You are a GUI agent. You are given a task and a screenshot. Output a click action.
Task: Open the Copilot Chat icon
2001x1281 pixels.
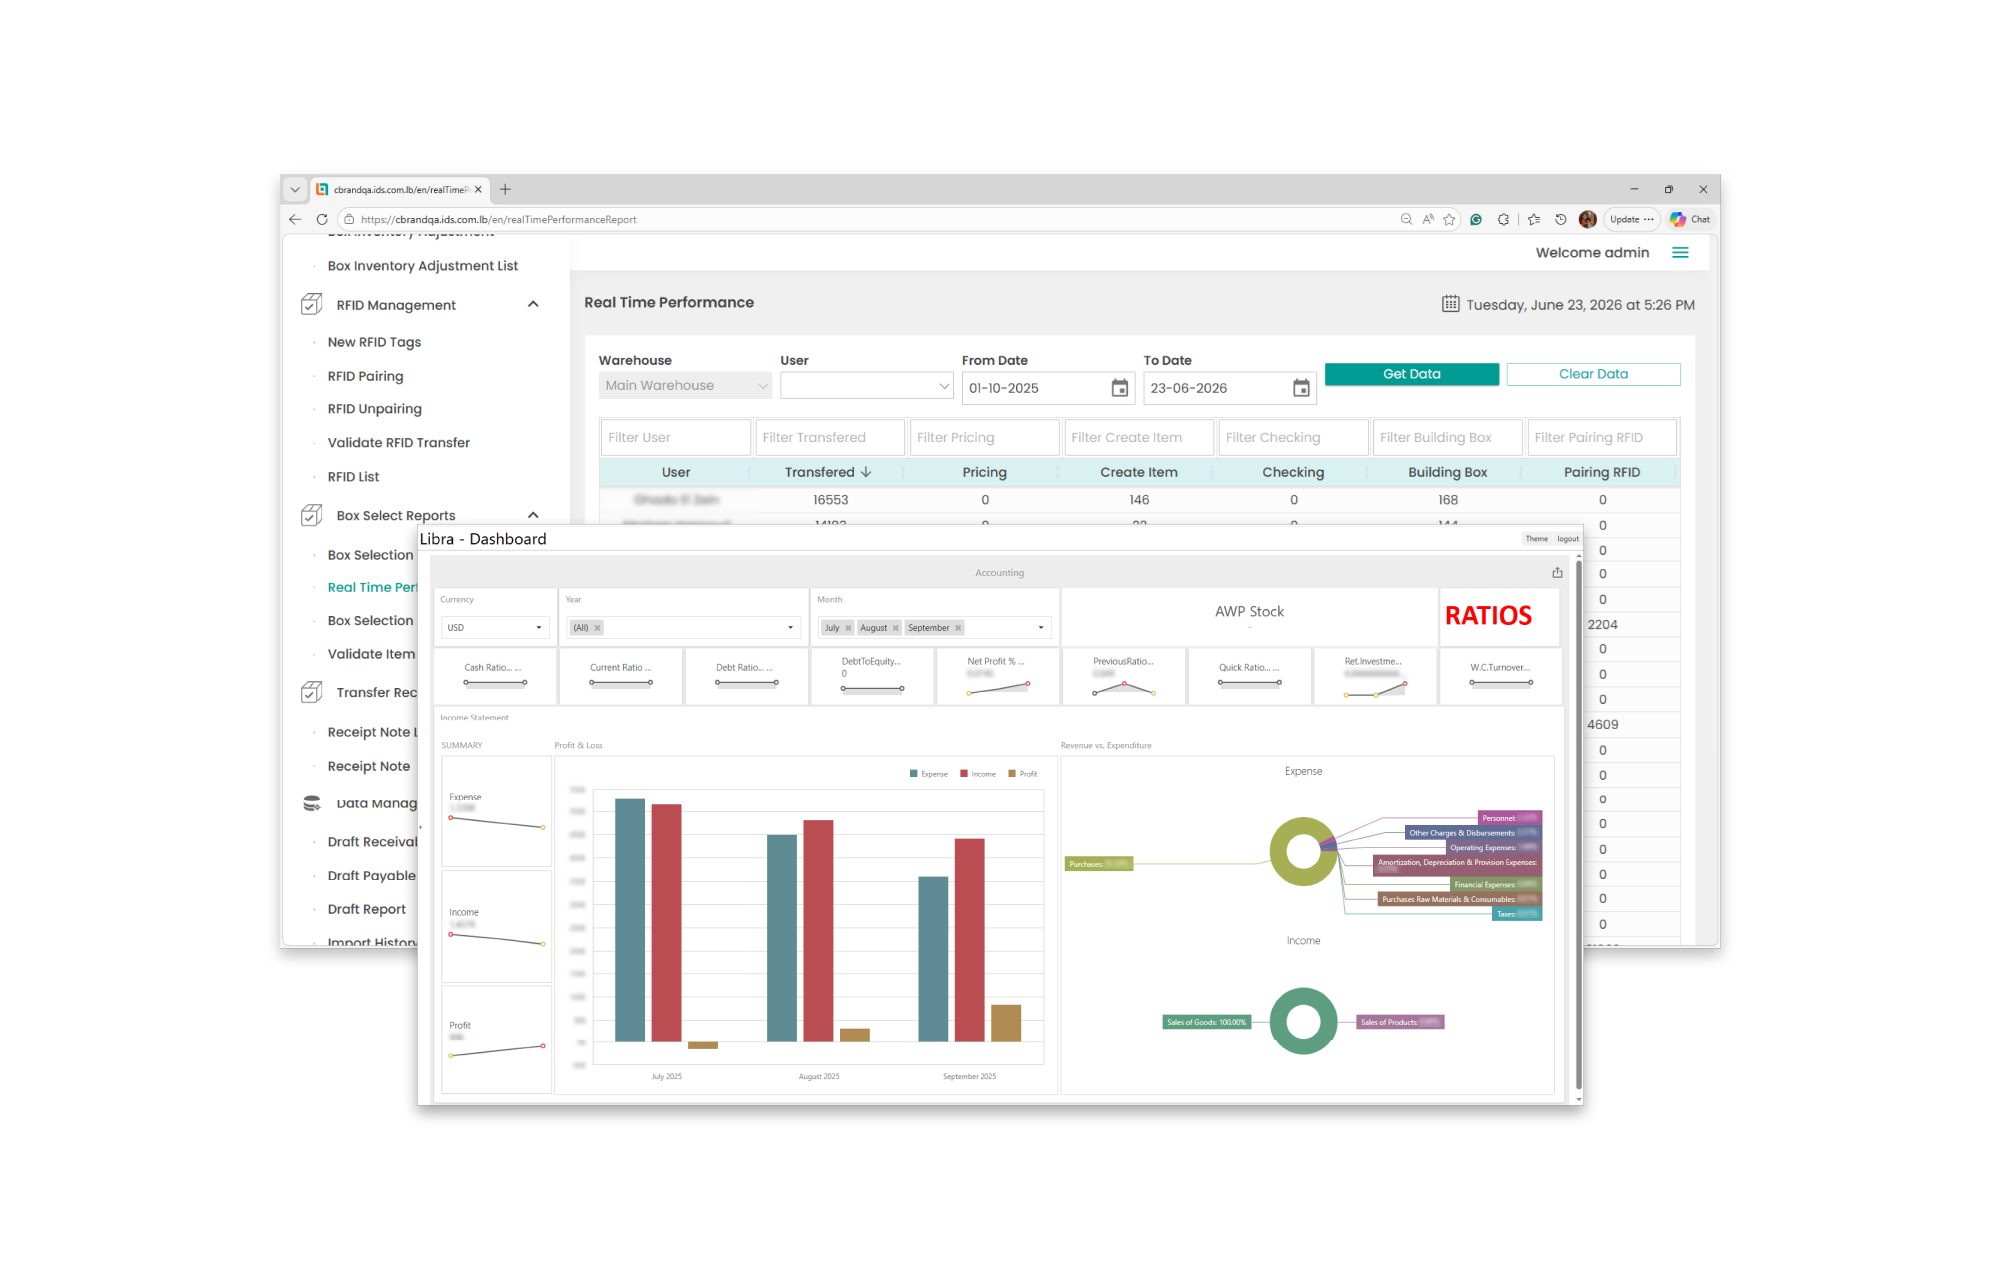tap(1690, 219)
